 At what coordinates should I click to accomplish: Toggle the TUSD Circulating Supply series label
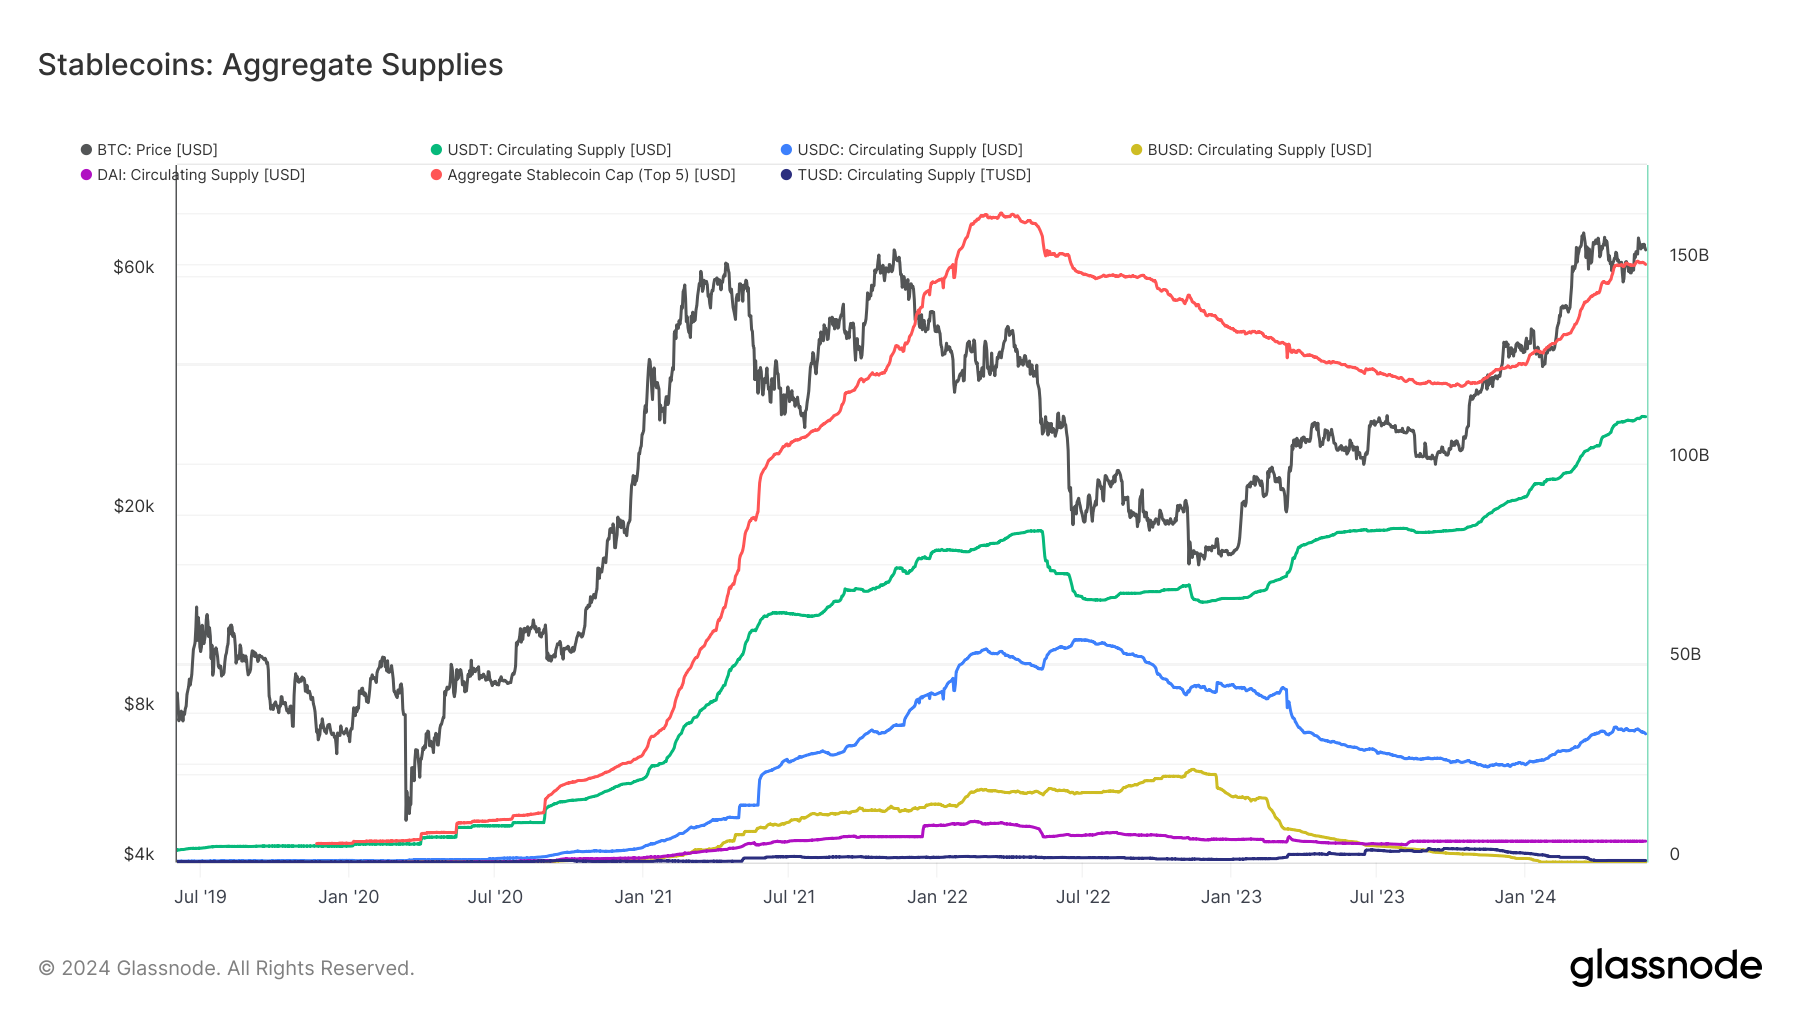pos(914,175)
